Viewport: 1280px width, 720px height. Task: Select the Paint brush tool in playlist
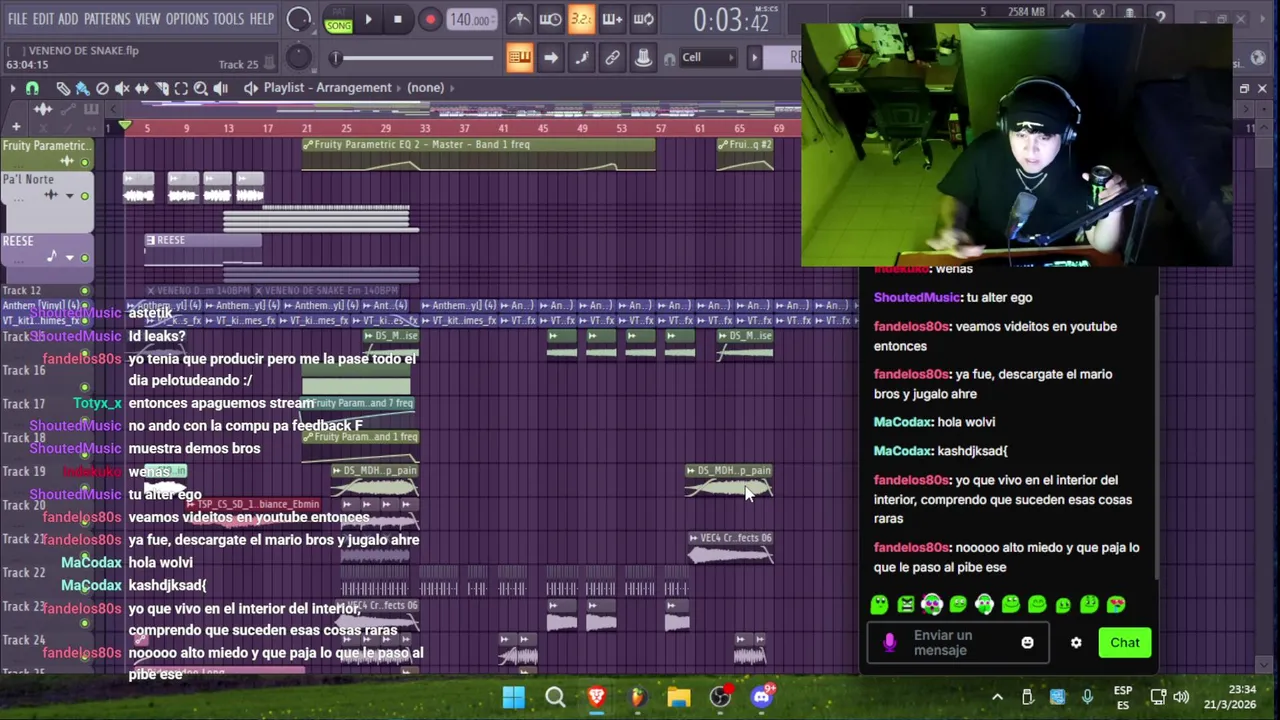coord(82,88)
